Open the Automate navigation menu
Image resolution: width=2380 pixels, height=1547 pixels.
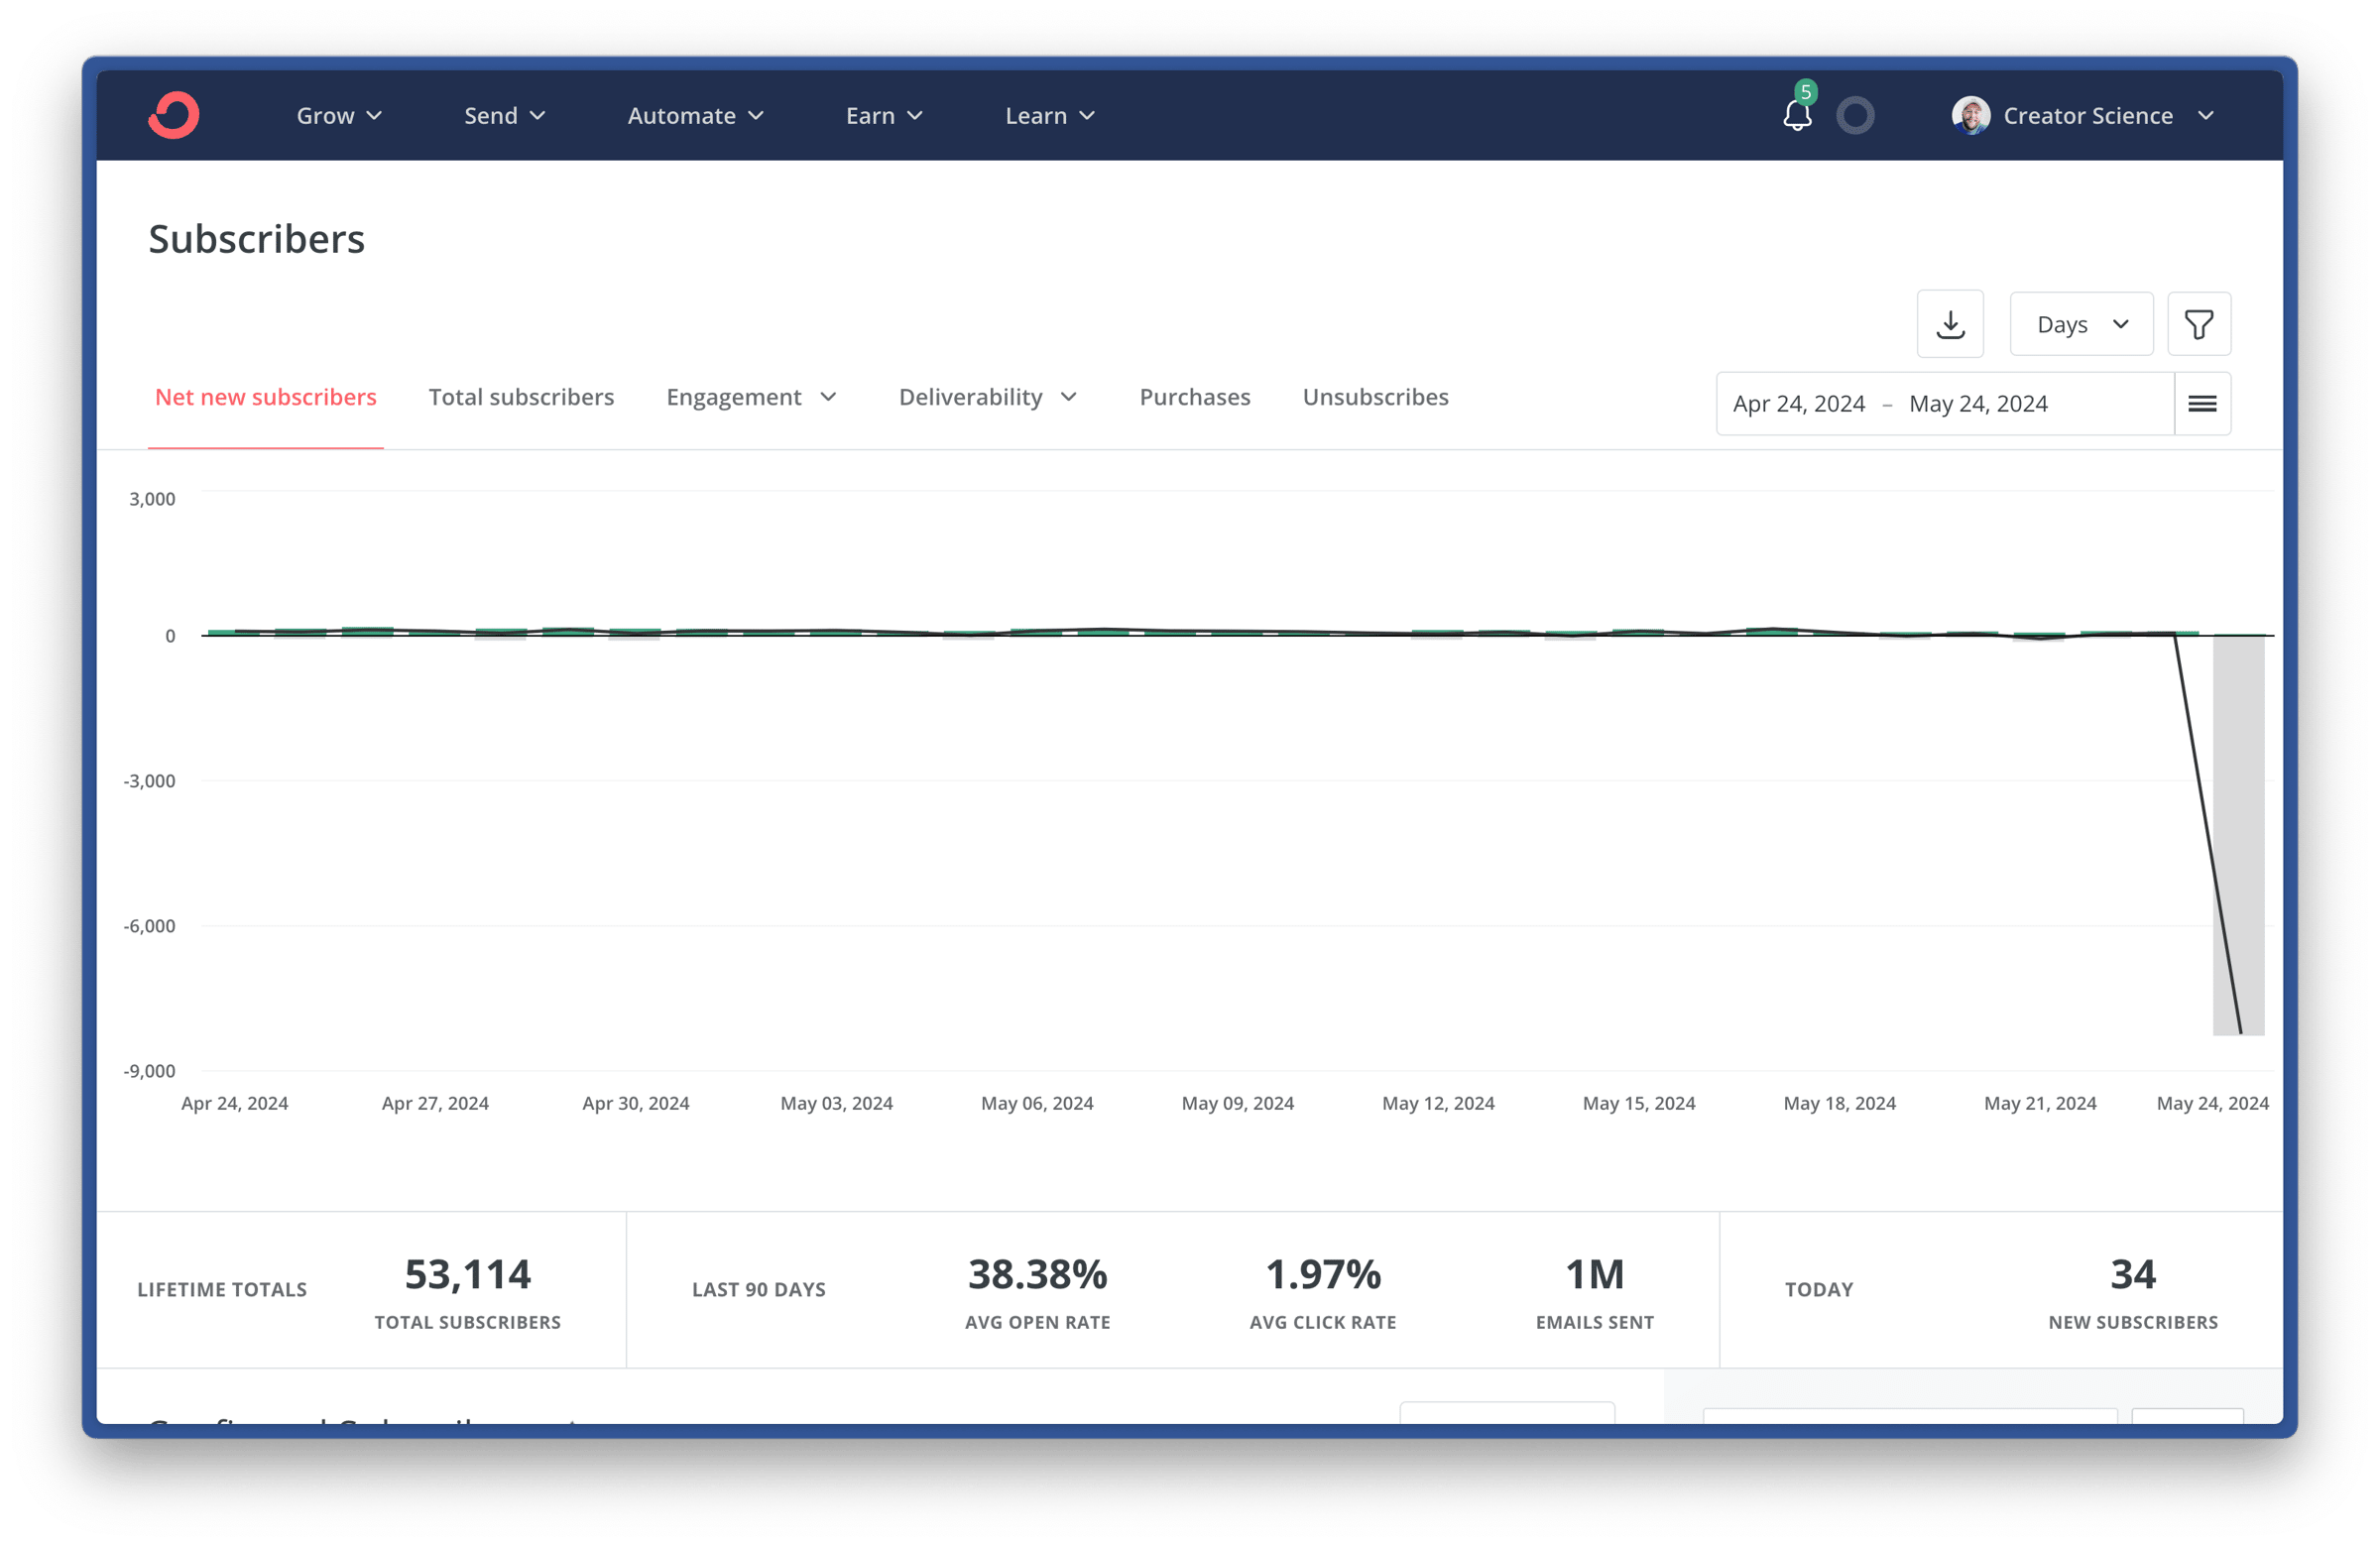pyautogui.click(x=695, y=116)
